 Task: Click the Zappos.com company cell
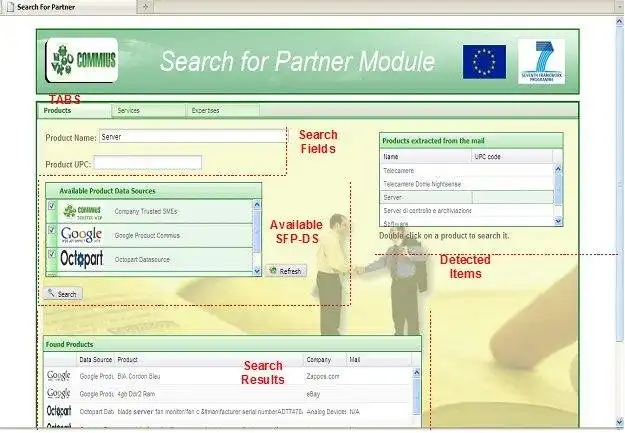[x=324, y=376]
